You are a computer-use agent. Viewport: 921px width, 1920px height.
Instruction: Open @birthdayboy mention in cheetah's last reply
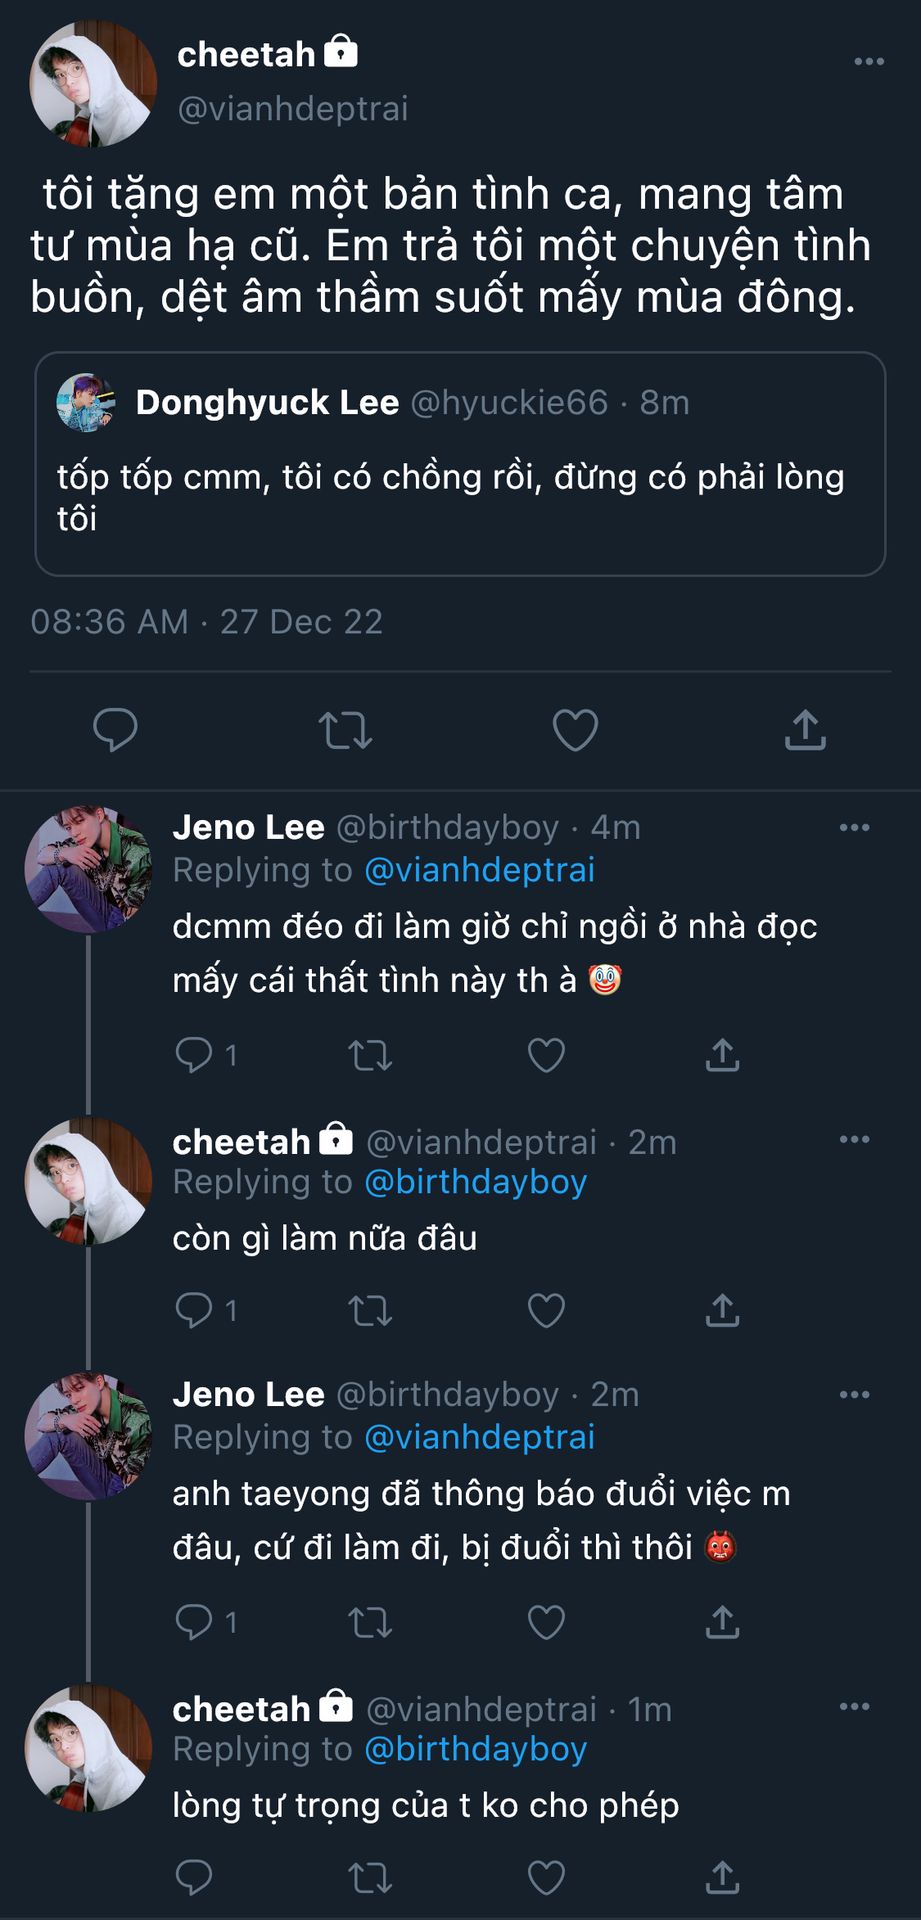click(x=475, y=1749)
